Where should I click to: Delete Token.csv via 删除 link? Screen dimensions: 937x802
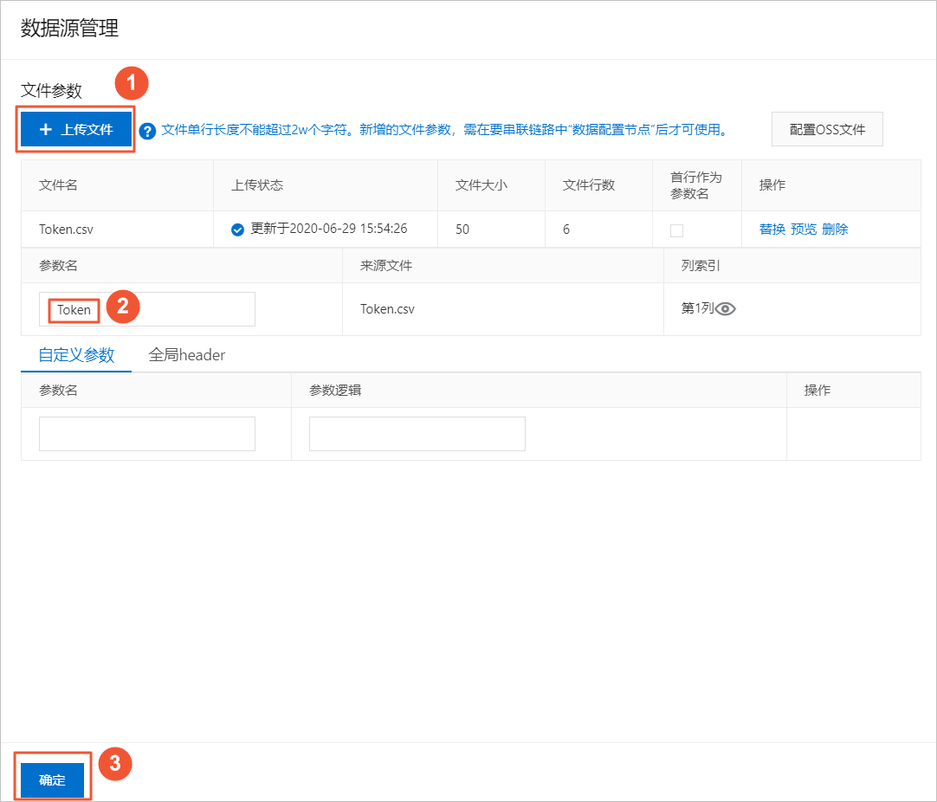835,229
